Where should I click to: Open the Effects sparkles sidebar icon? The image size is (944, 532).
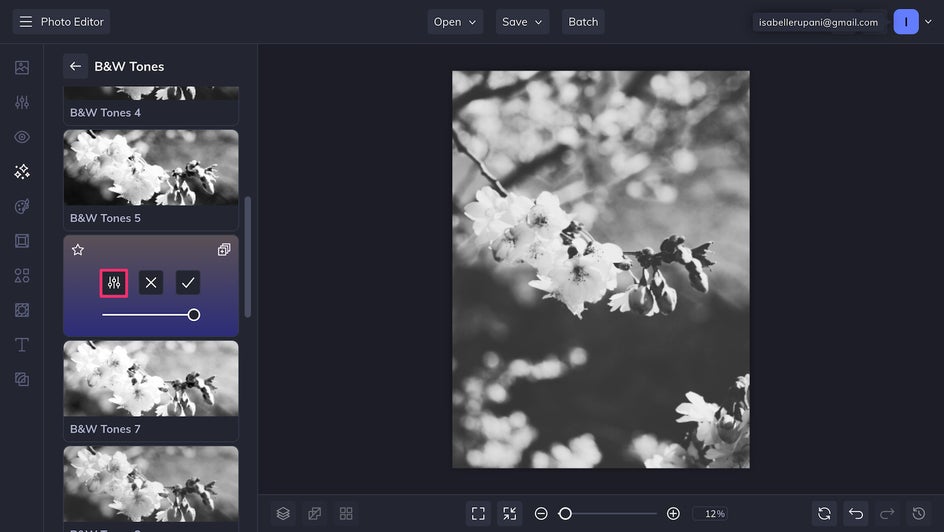click(x=22, y=172)
